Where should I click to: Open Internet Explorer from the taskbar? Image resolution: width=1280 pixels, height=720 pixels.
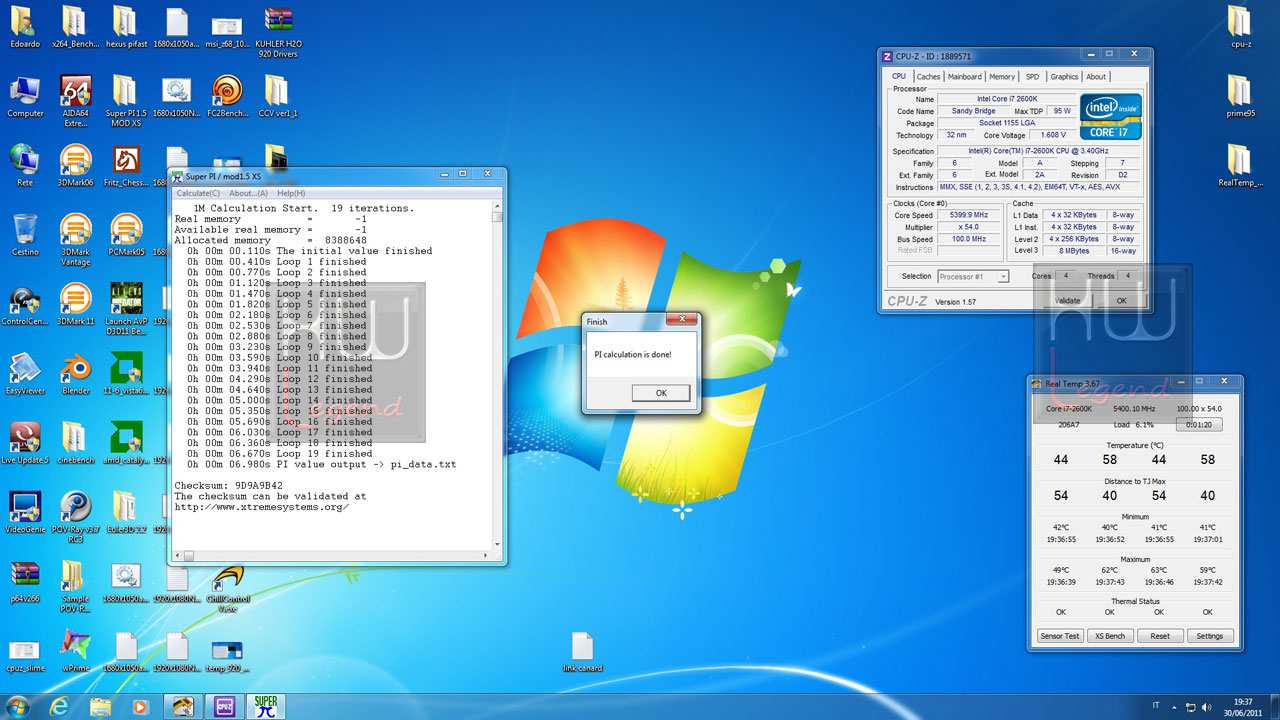click(x=59, y=707)
